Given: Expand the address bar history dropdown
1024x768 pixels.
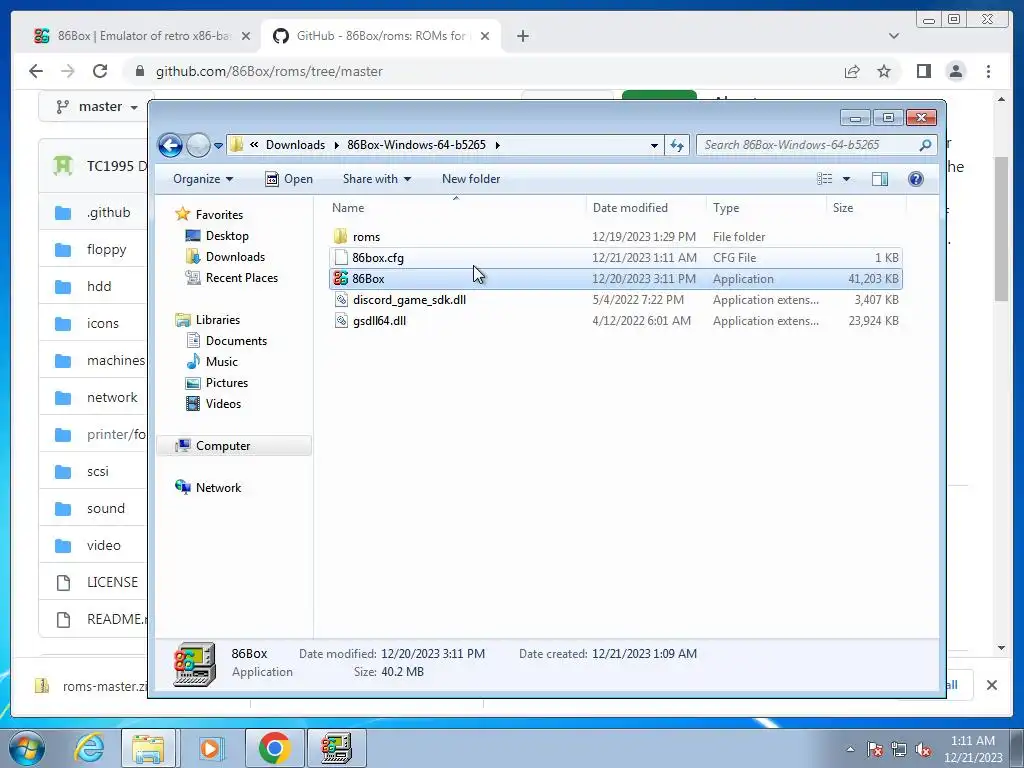Looking at the screenshot, I should [654, 146].
